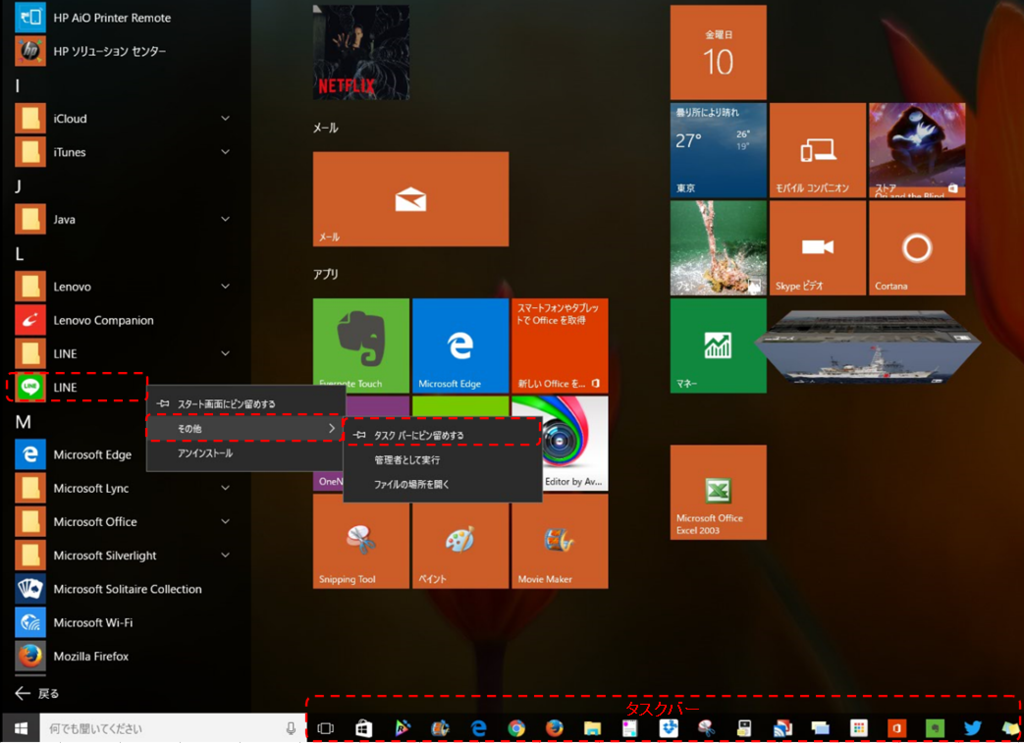Expand the Lenovo folder
This screenshot has height=743, width=1024.
pyautogui.click(x=225, y=287)
